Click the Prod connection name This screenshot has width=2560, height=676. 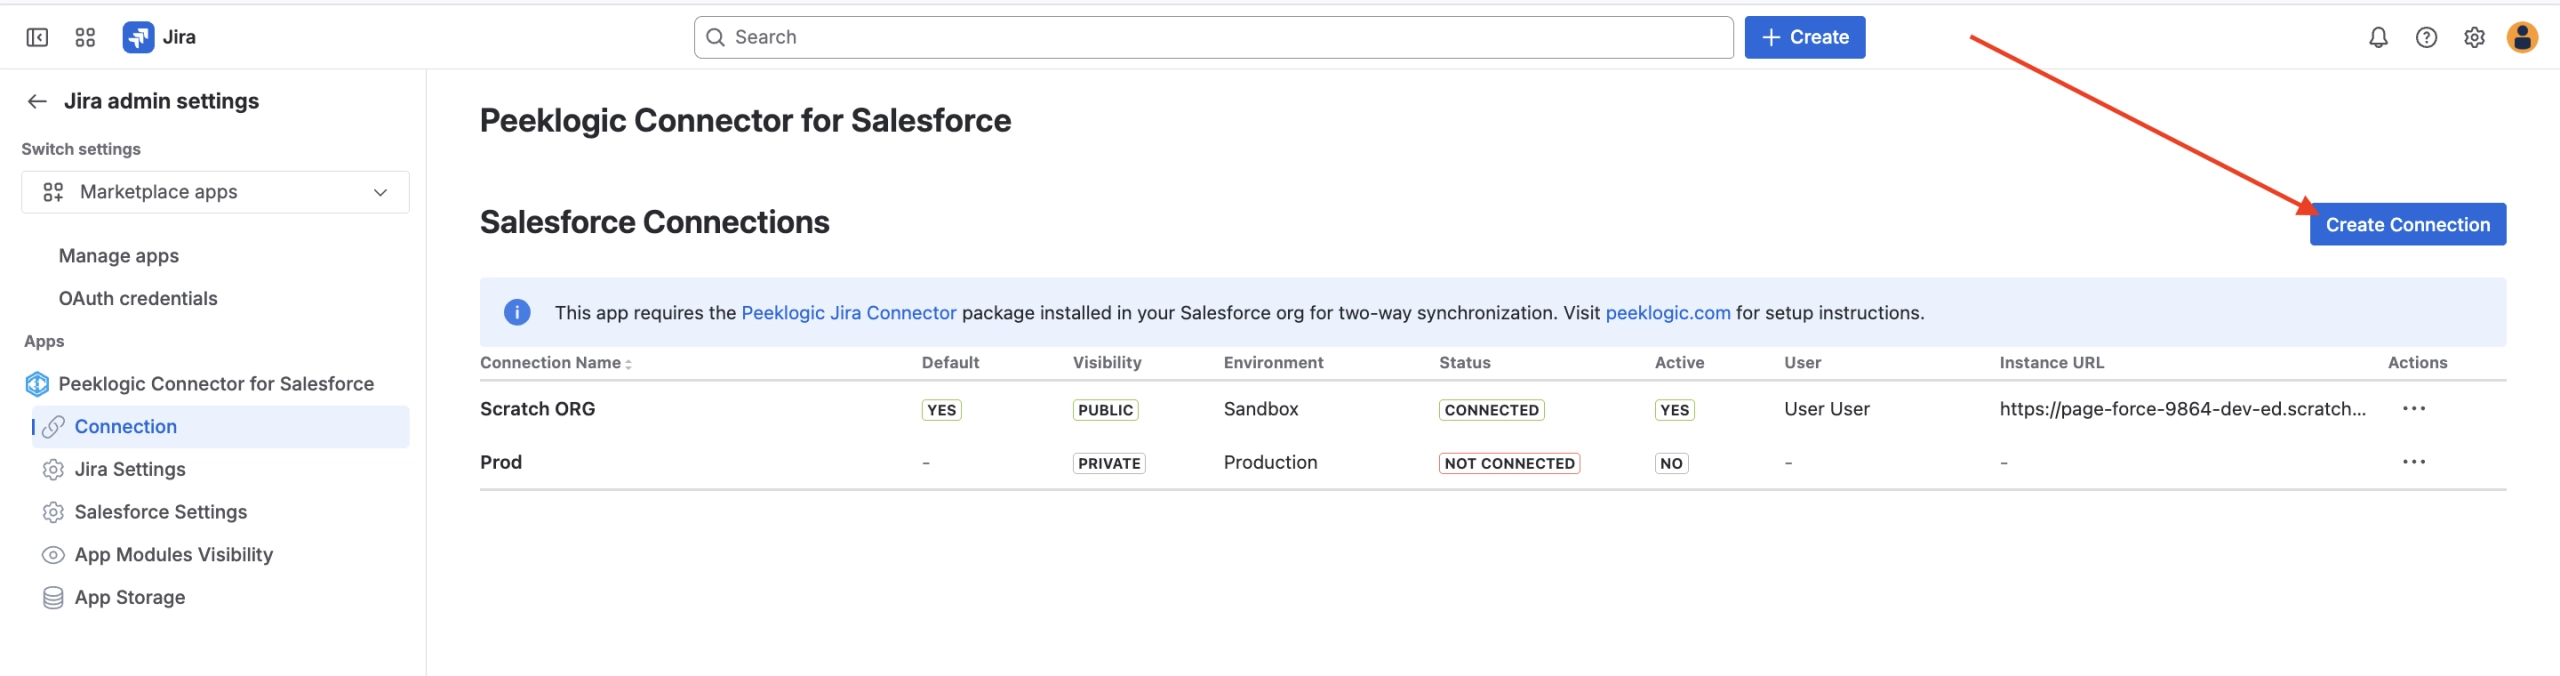[501, 463]
